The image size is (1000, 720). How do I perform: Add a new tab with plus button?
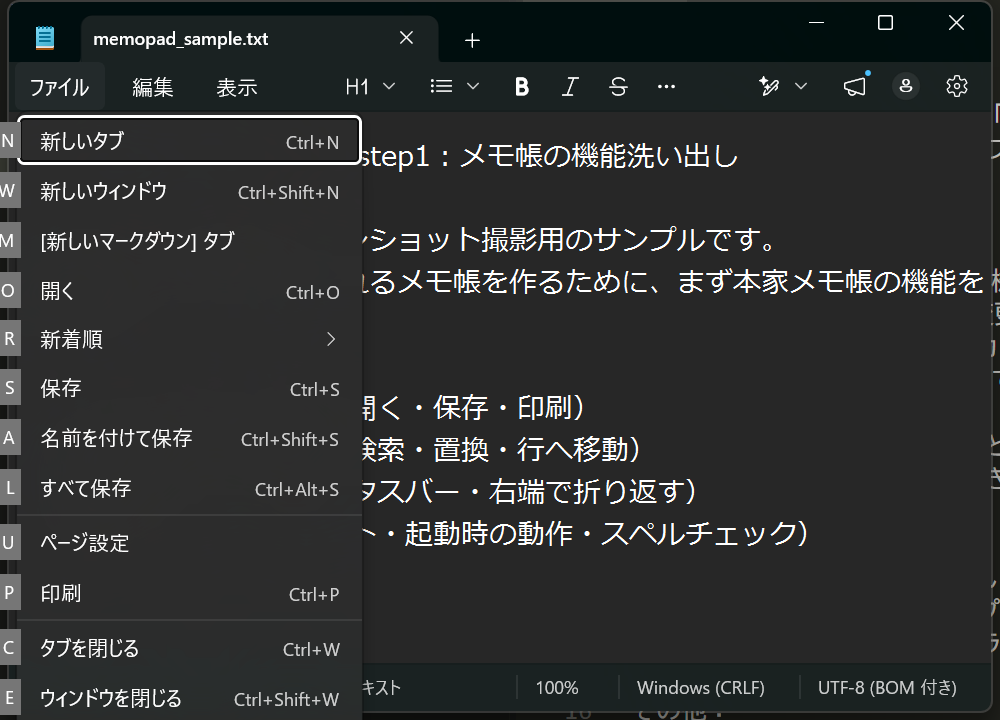pyautogui.click(x=472, y=41)
